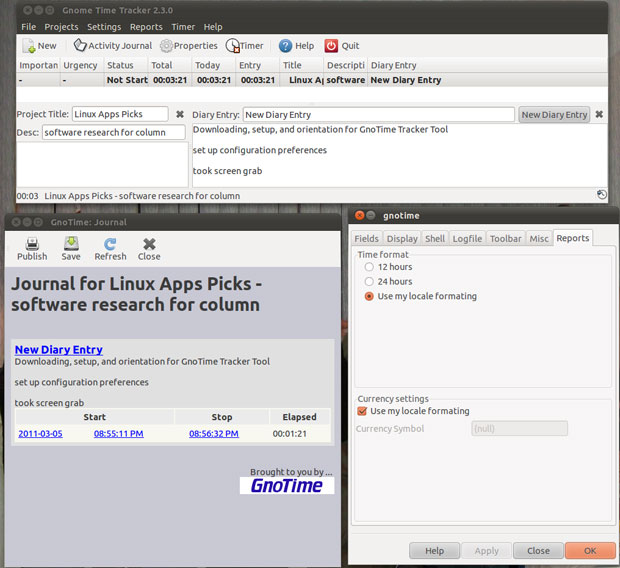The width and height of the screenshot is (620, 568).
Task: Open the Reports menu
Action: click(x=146, y=27)
